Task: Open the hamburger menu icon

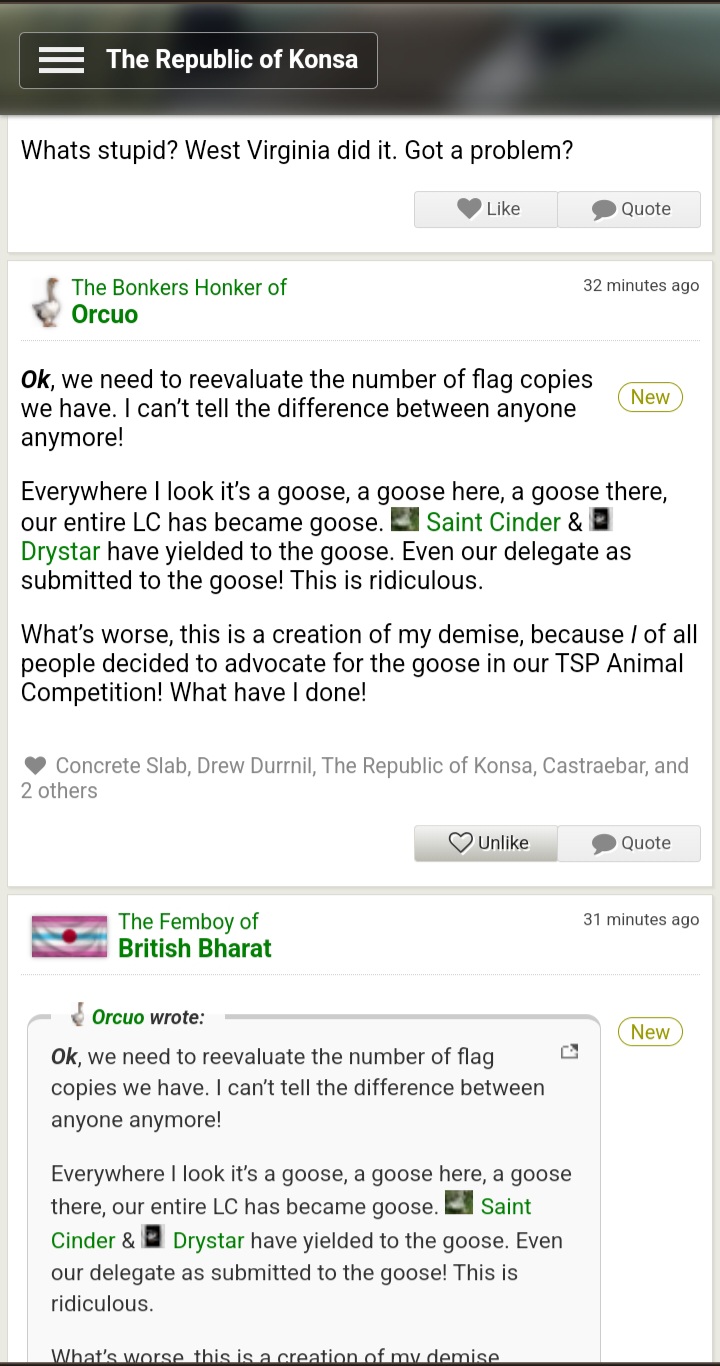Action: pos(61,60)
